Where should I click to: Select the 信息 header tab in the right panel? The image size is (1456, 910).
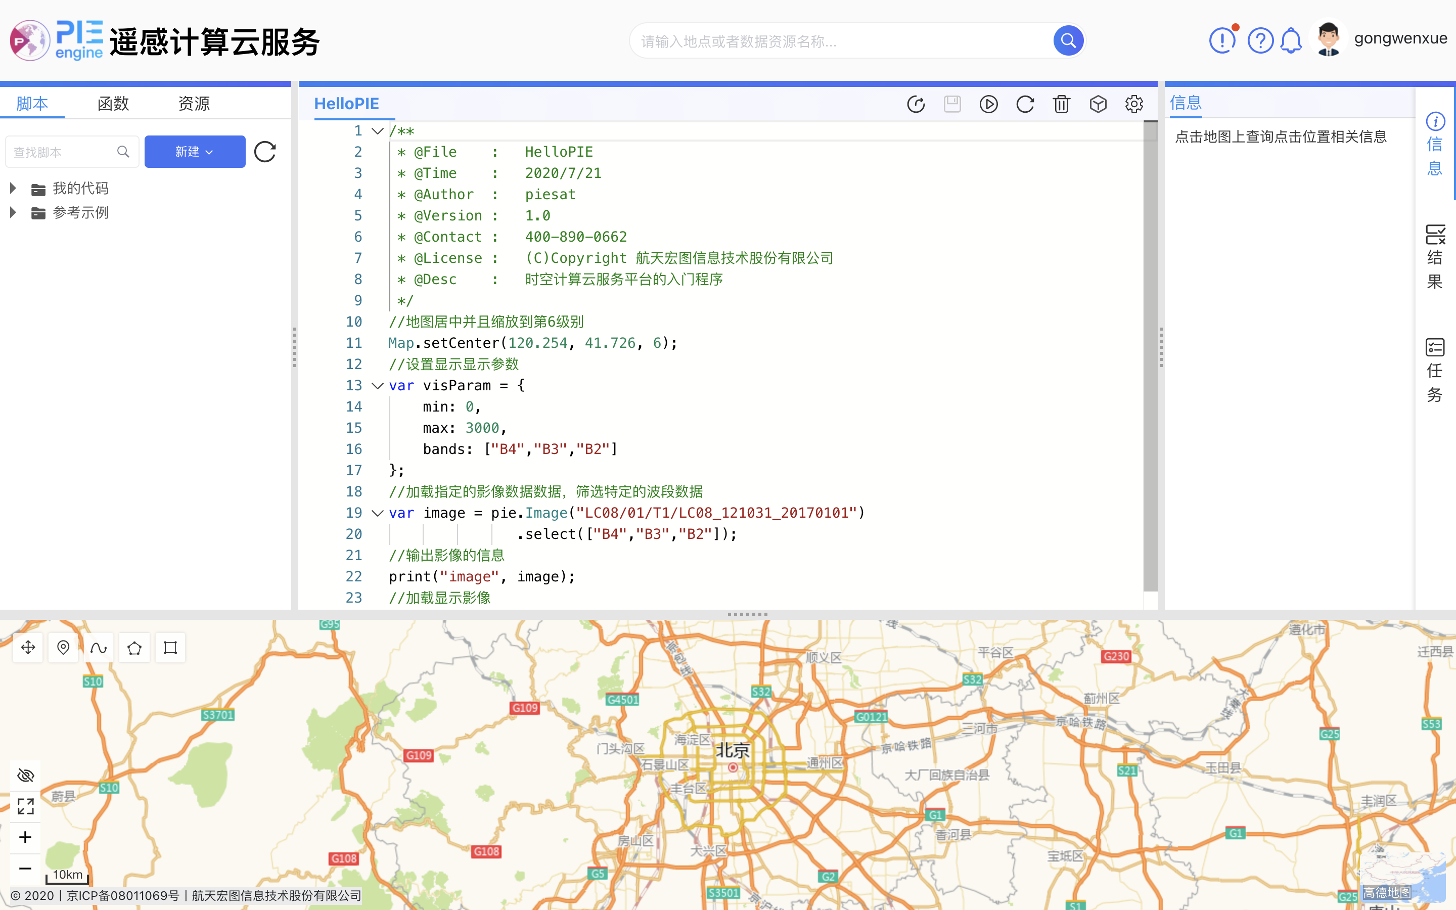click(1186, 103)
